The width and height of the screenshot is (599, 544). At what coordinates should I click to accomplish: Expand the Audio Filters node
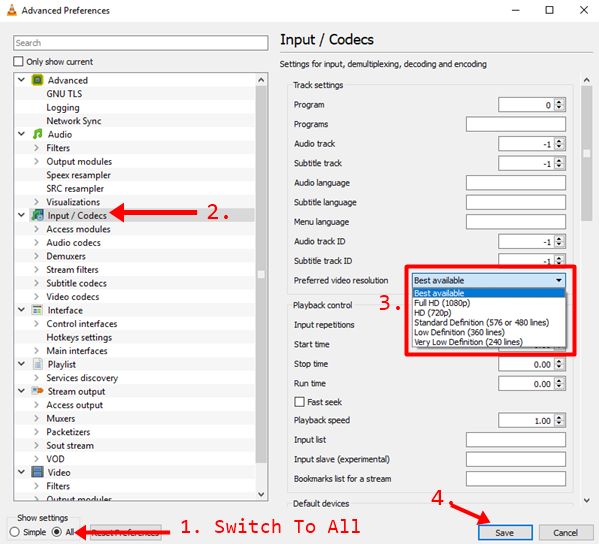tap(36, 147)
